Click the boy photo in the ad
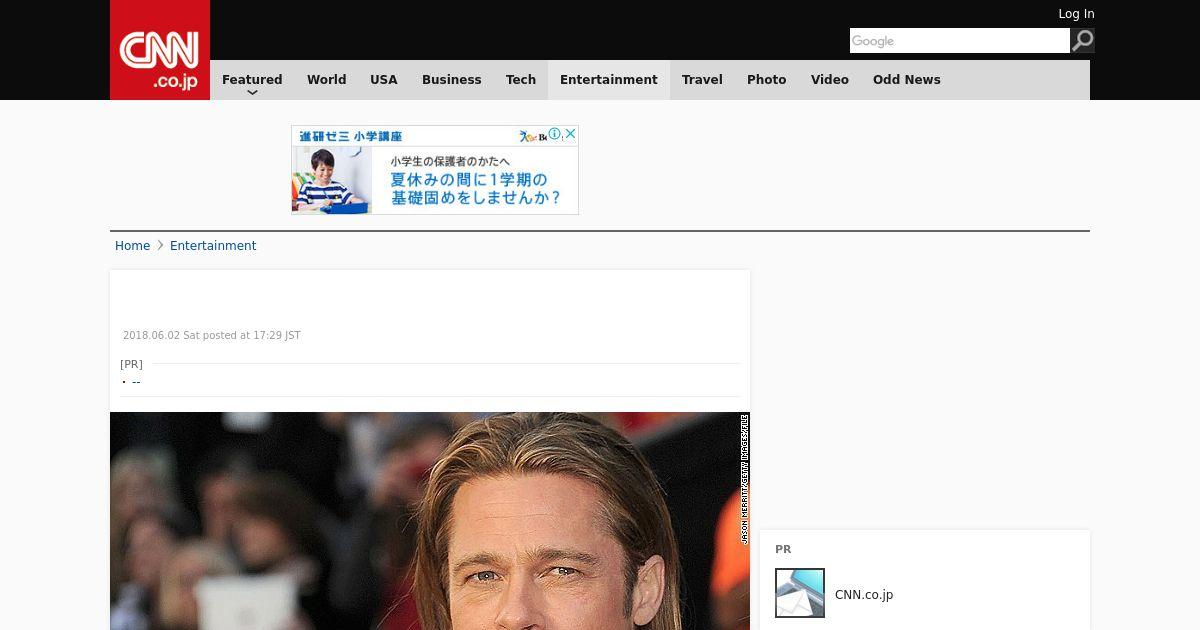 pos(332,180)
